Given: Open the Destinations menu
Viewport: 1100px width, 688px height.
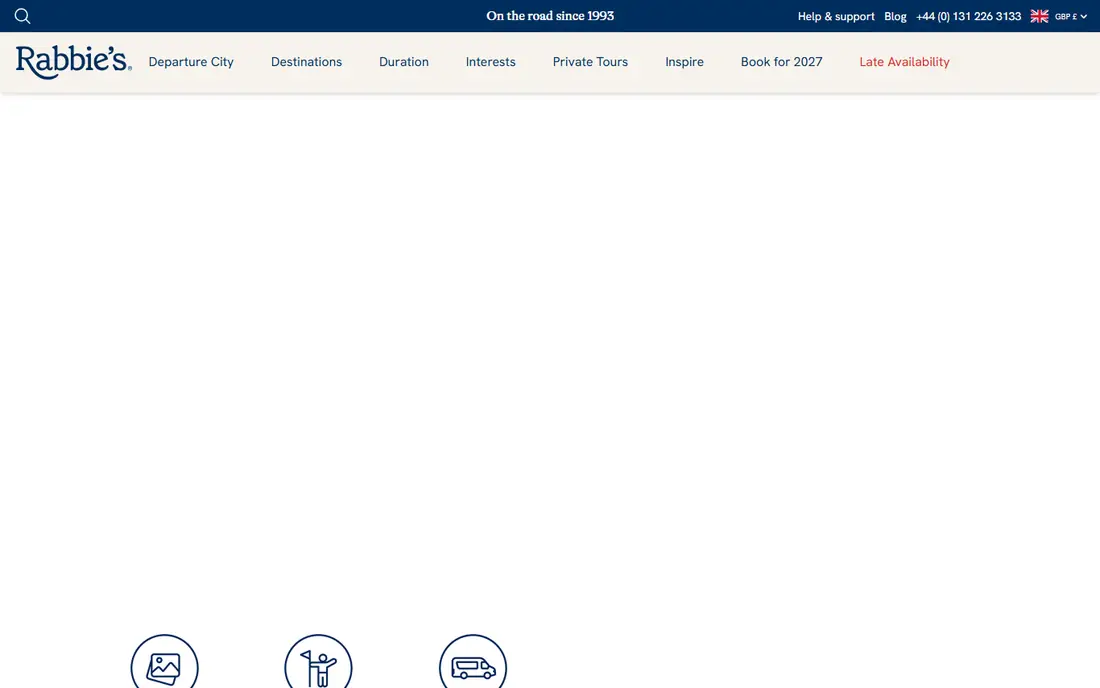Looking at the screenshot, I should 307,62.
